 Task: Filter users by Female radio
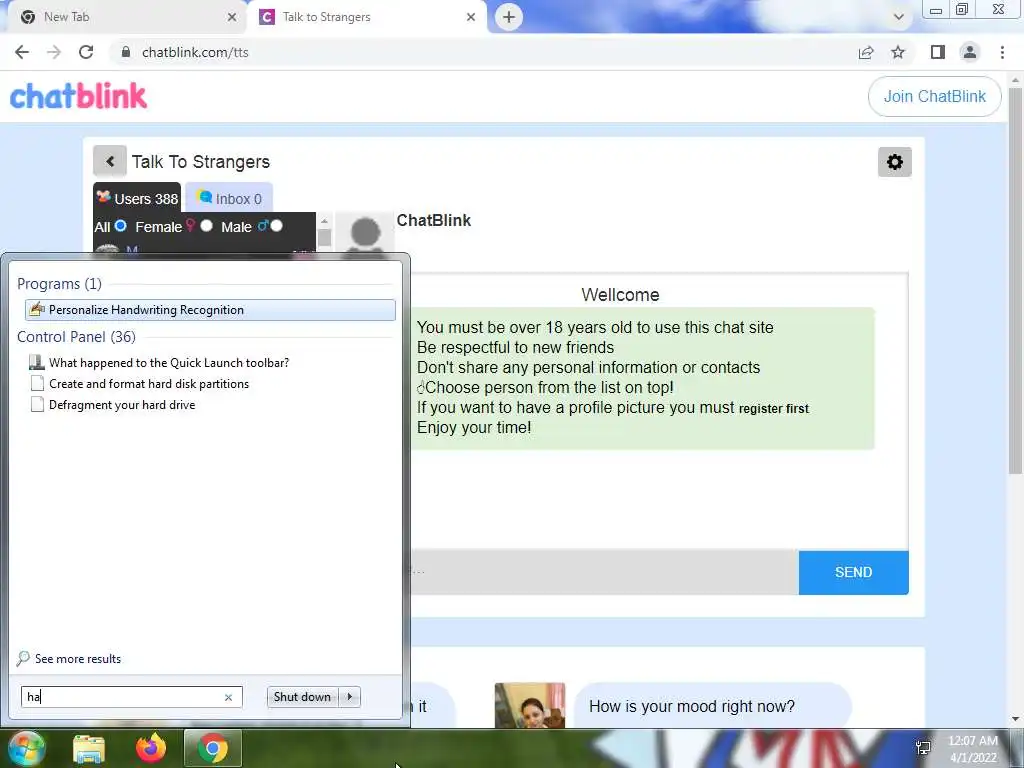[206, 226]
